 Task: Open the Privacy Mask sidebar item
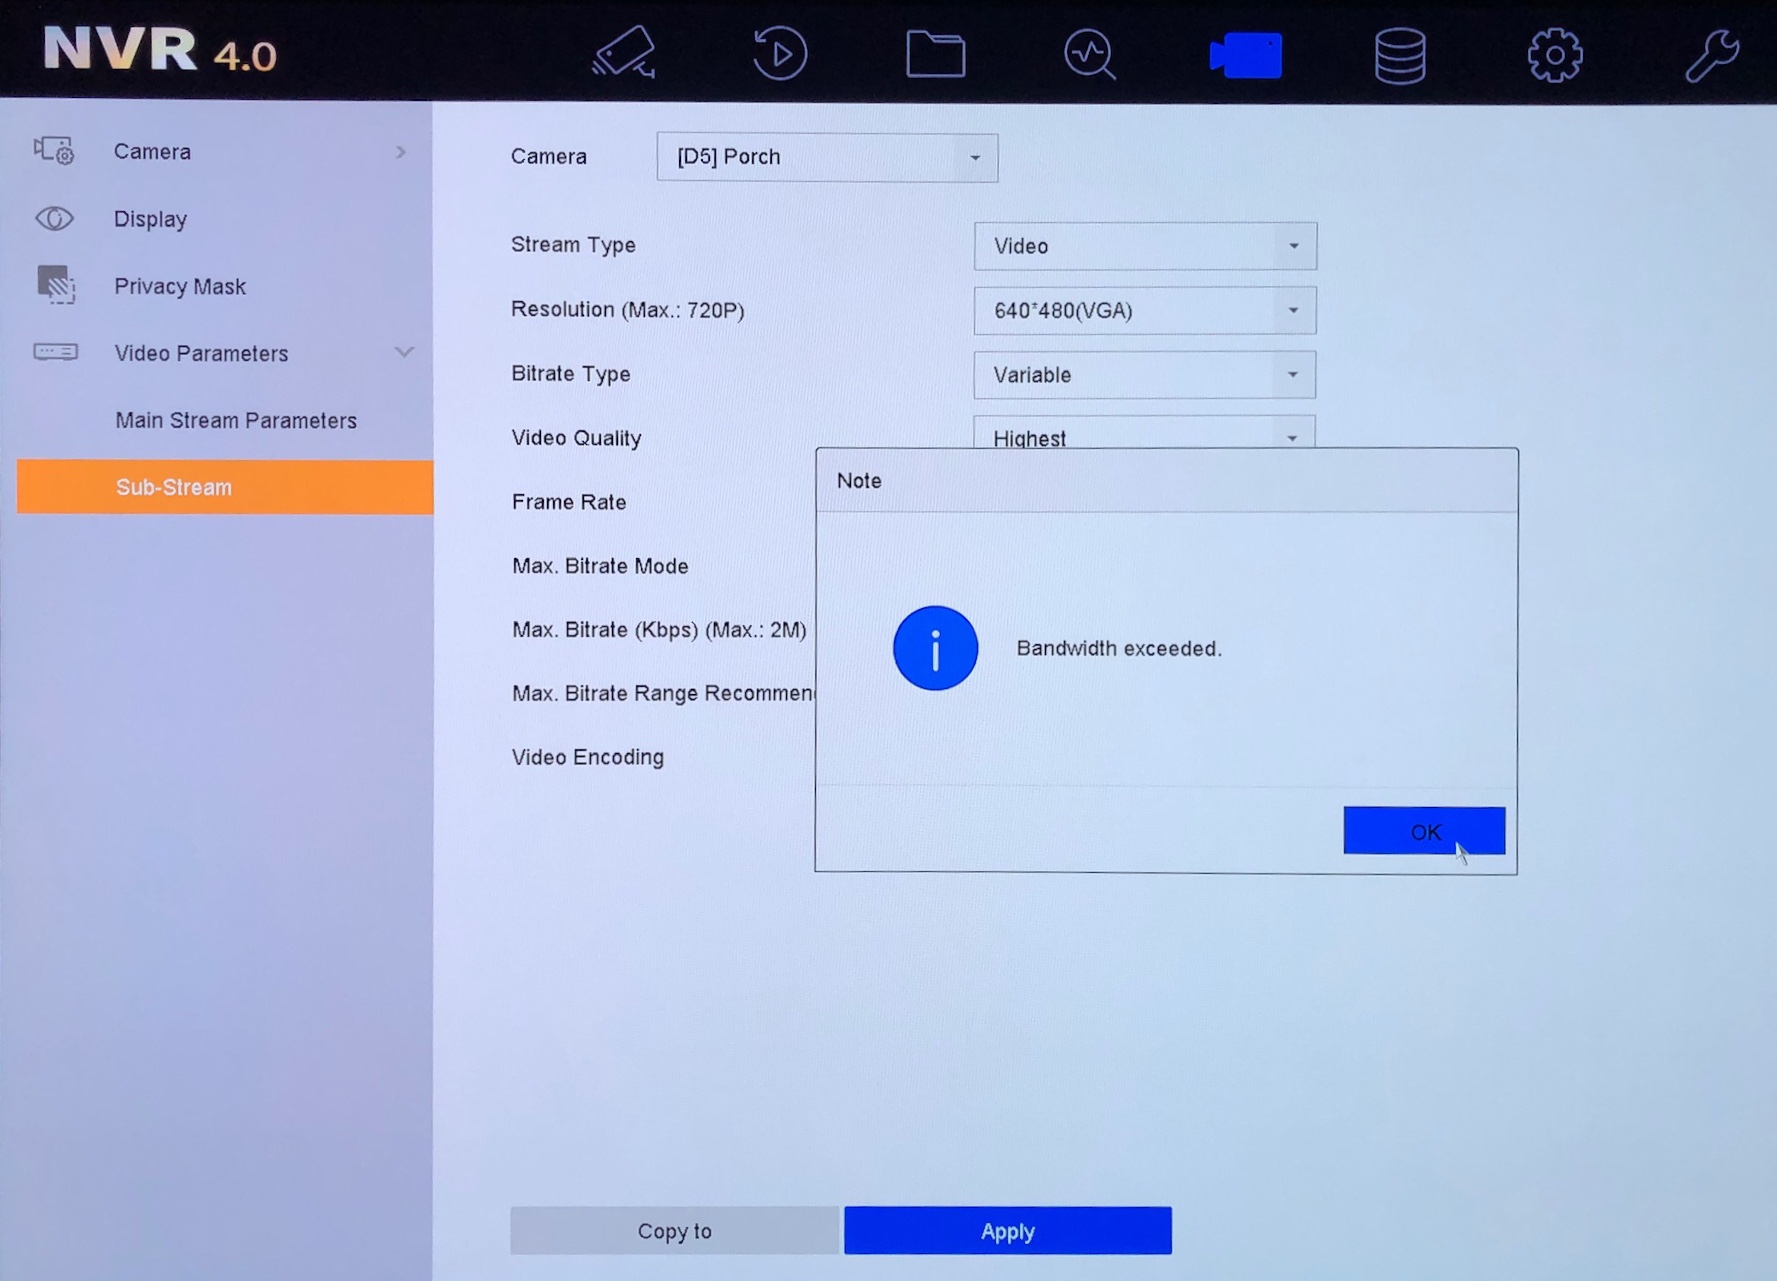(x=180, y=286)
